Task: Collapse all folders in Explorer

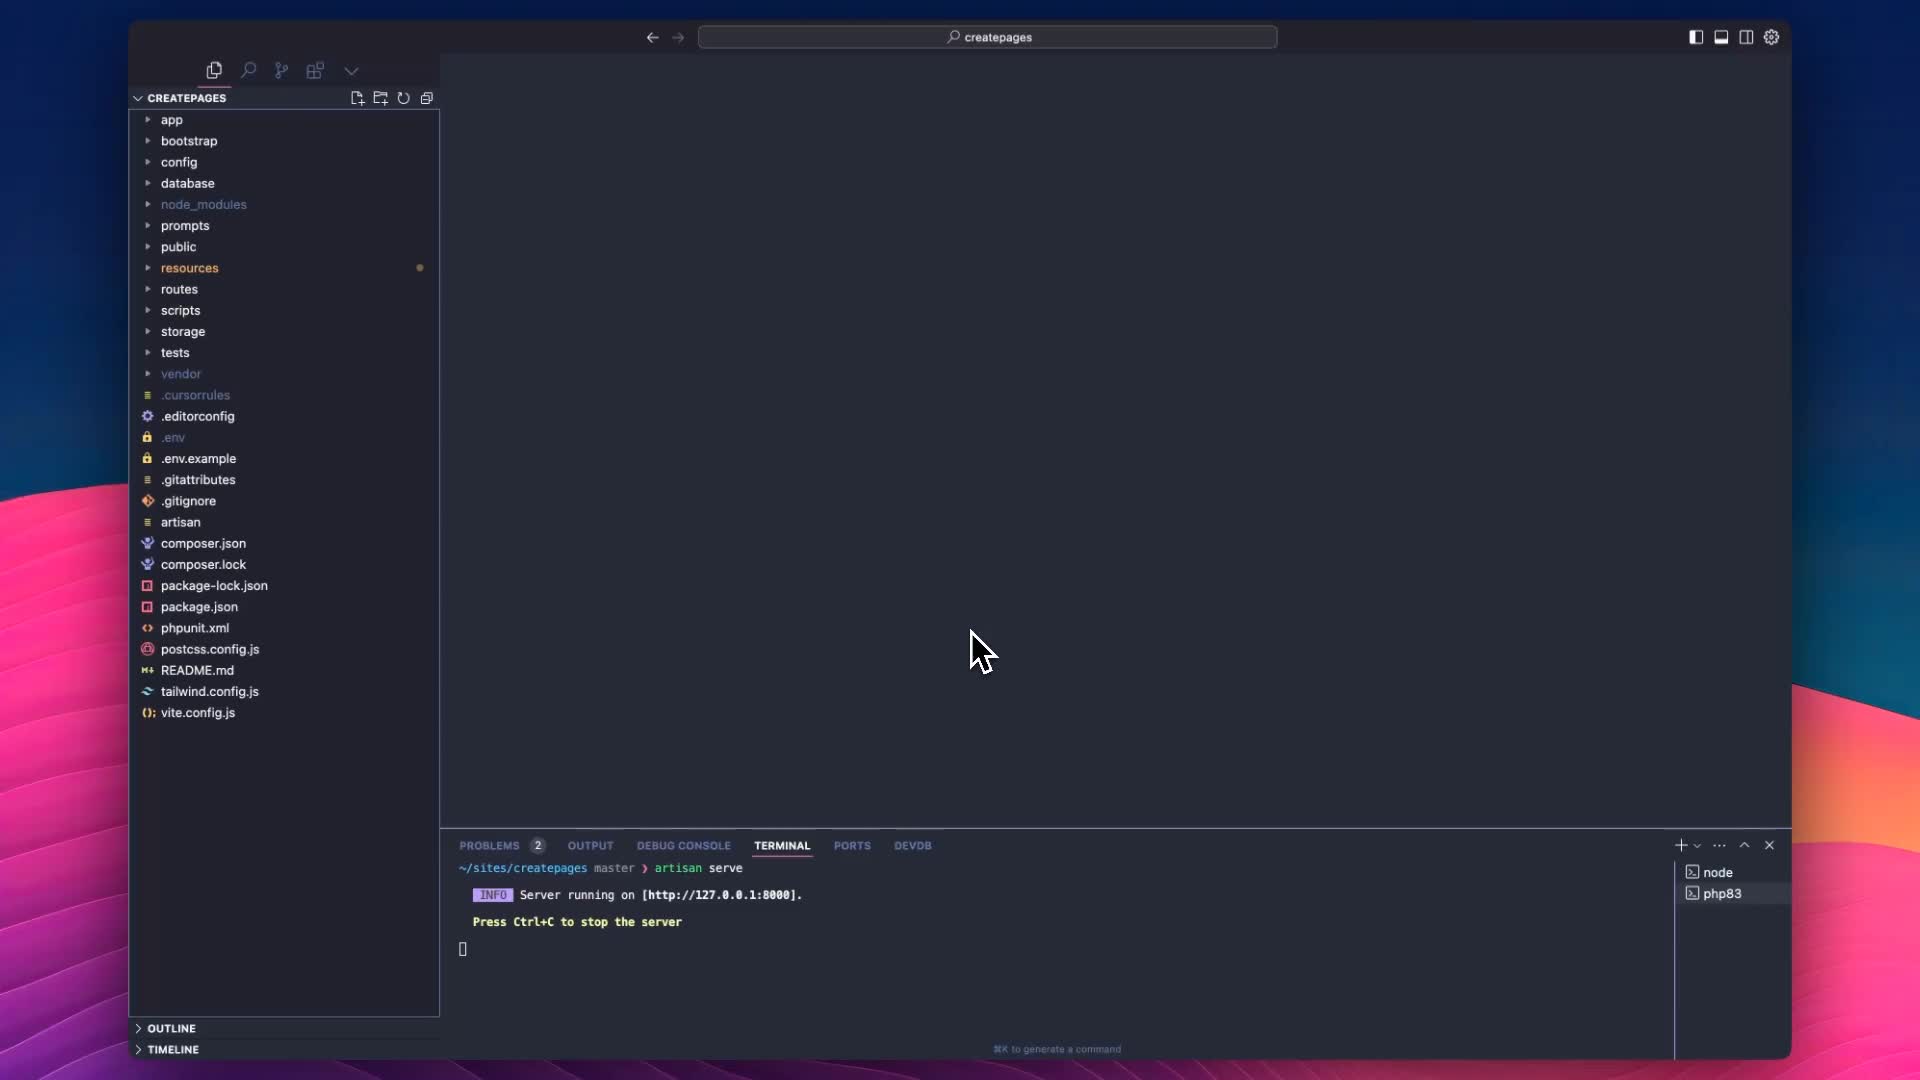Action: 427,98
